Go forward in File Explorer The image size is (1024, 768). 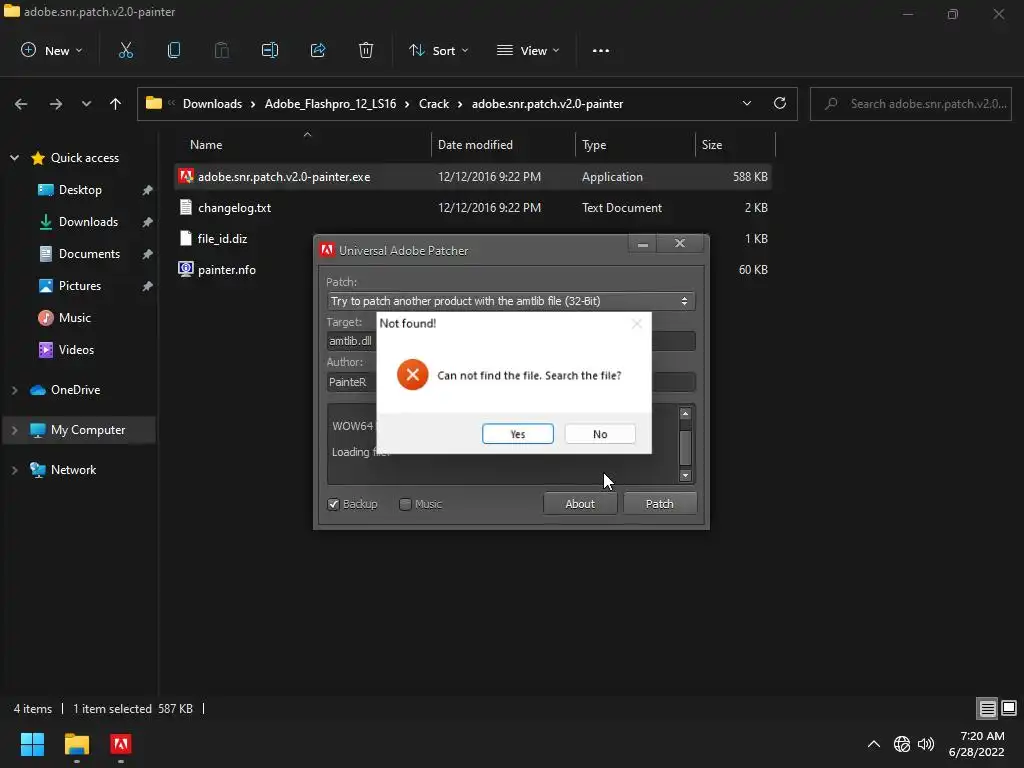56,104
